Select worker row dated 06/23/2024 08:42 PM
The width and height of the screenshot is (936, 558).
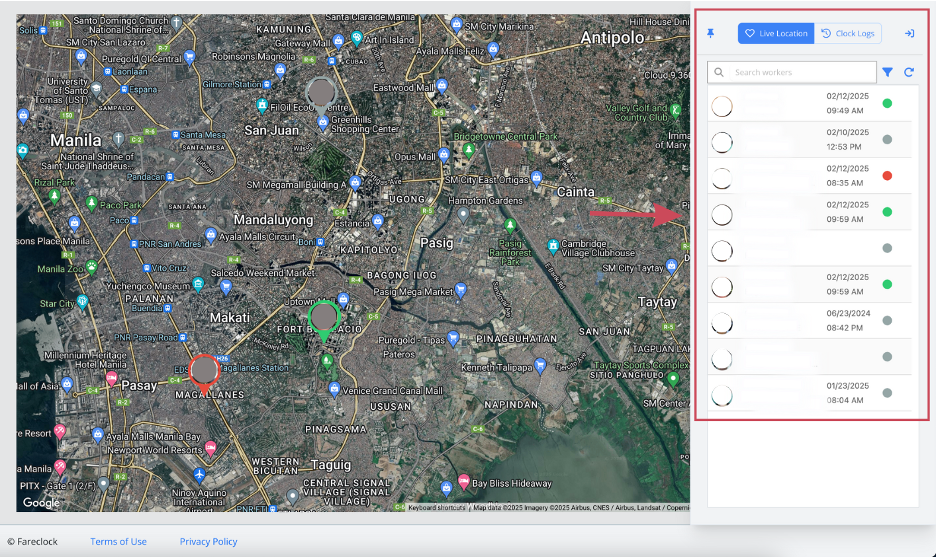pos(809,320)
